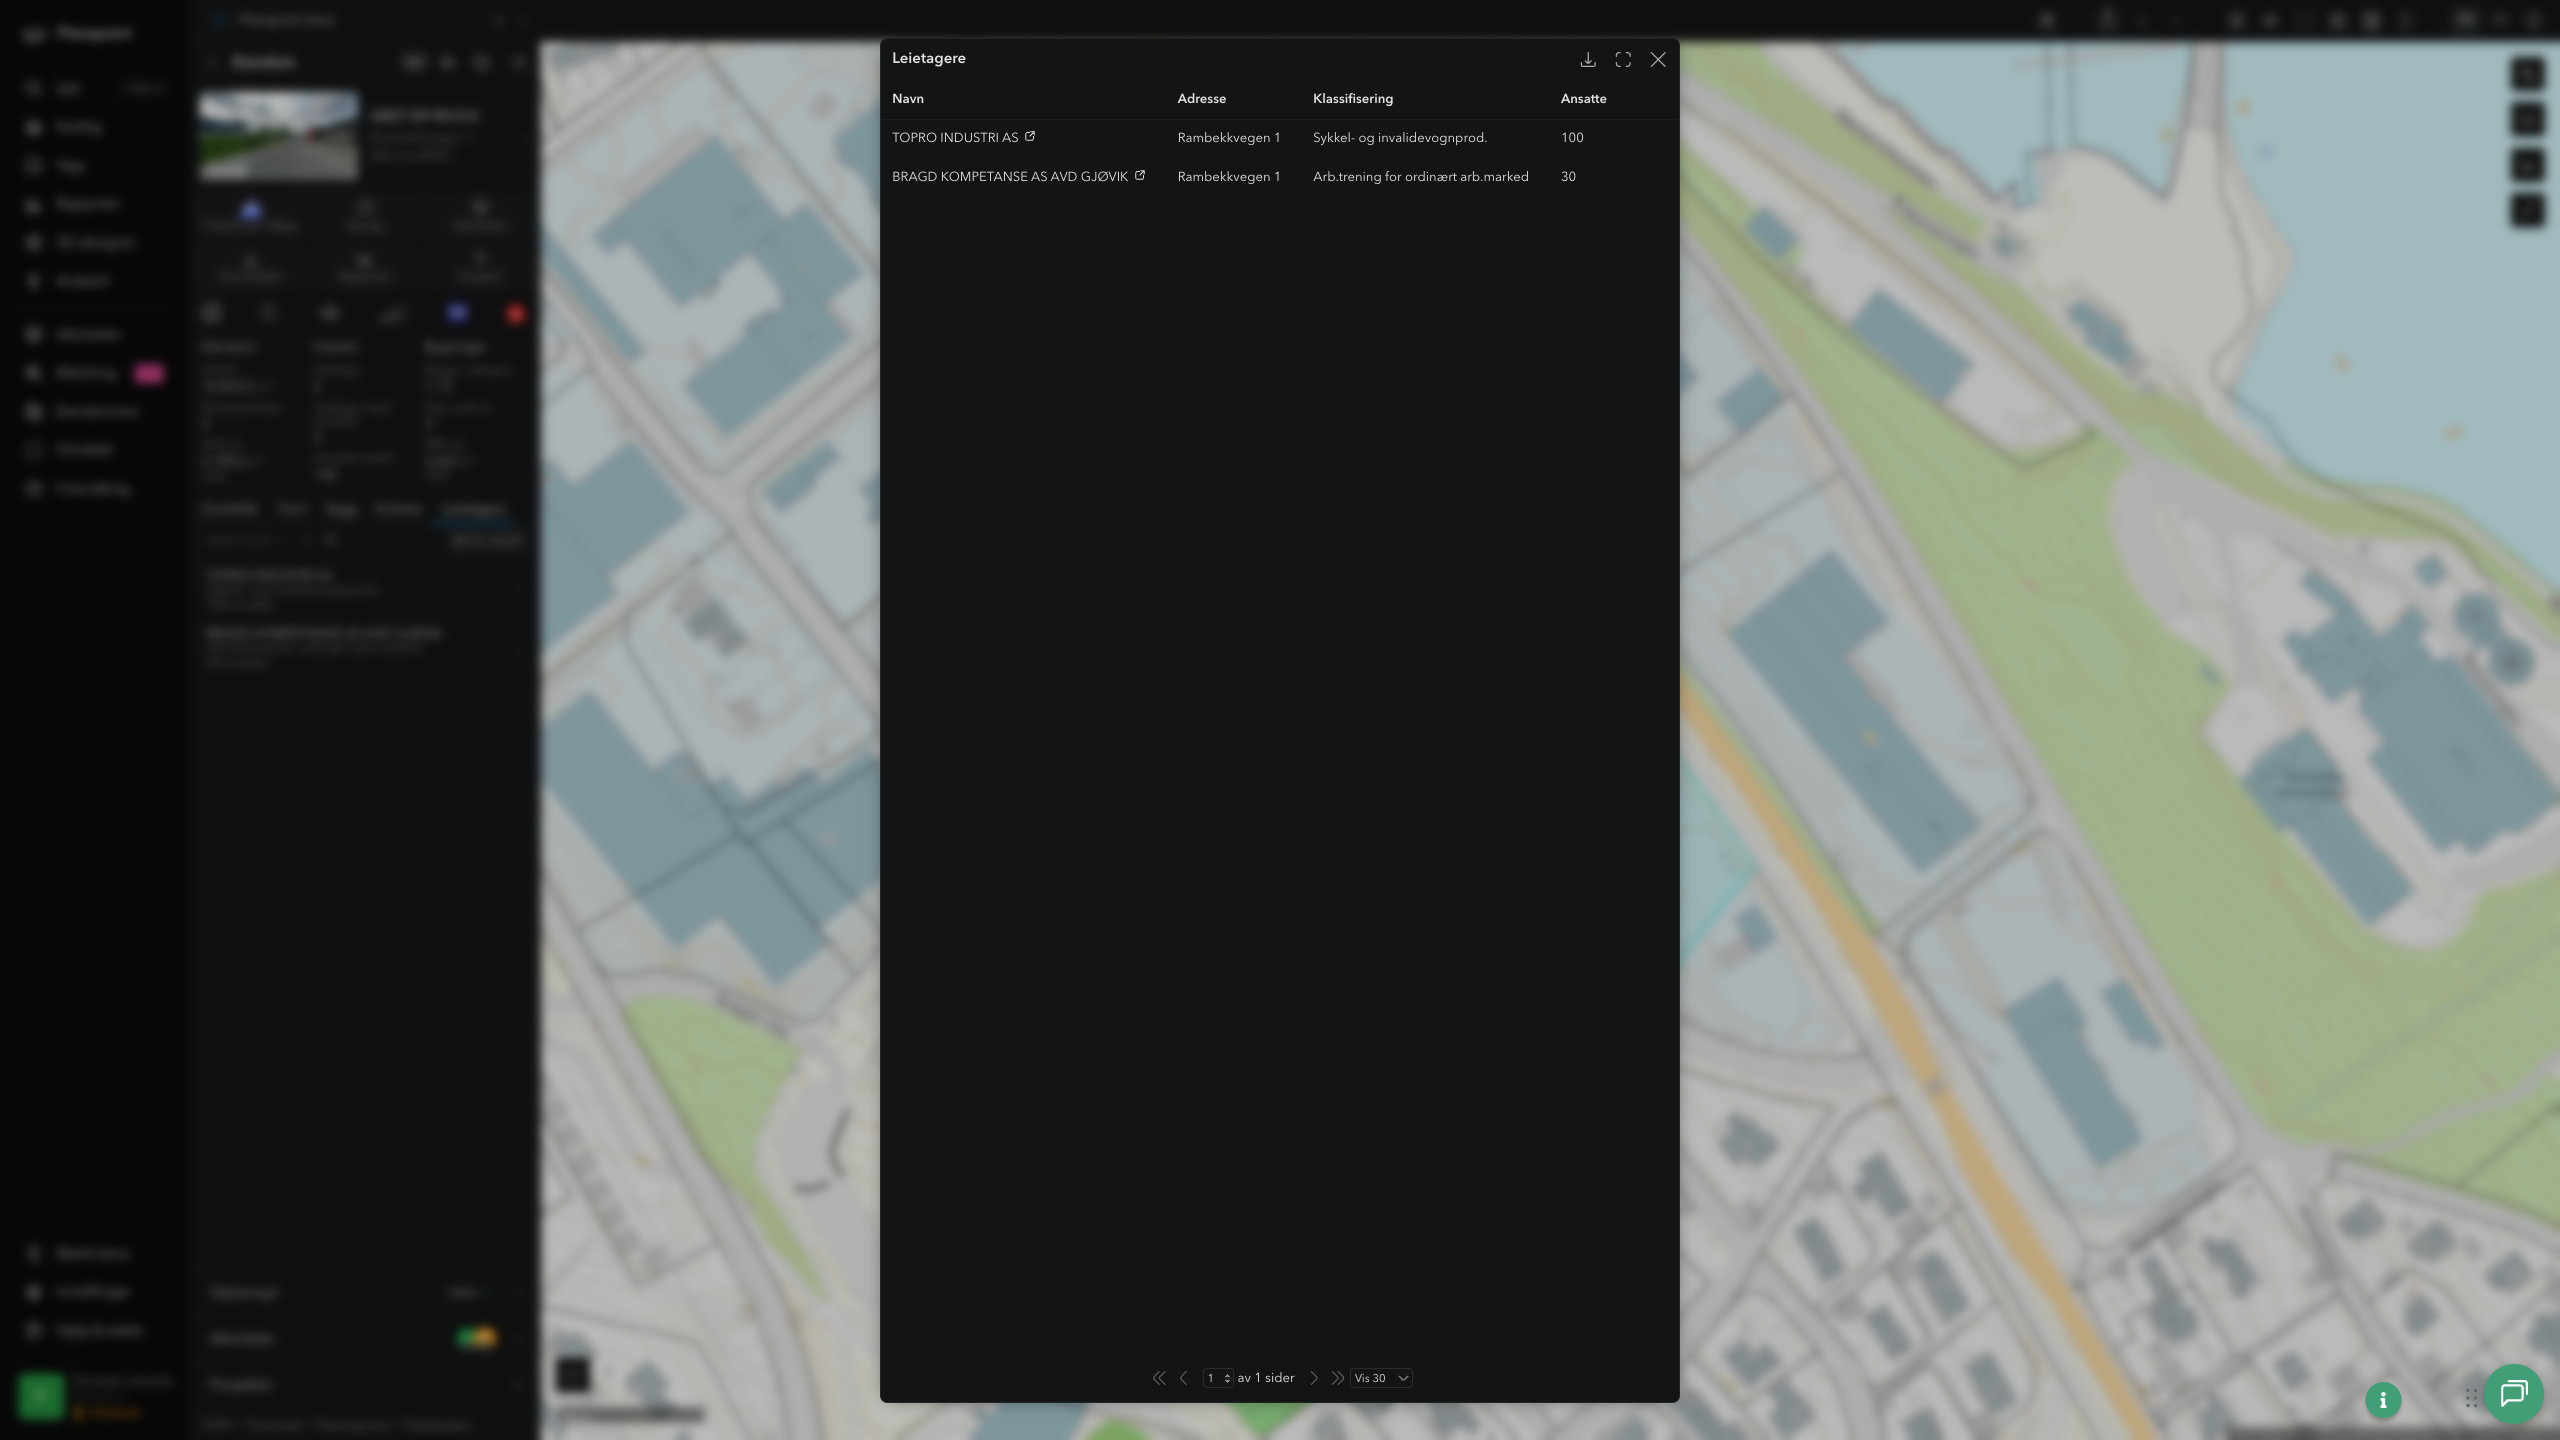Screen dimensions: 2560x1440
Task: Click the employee count 100 cell
Action: click(x=1572, y=138)
